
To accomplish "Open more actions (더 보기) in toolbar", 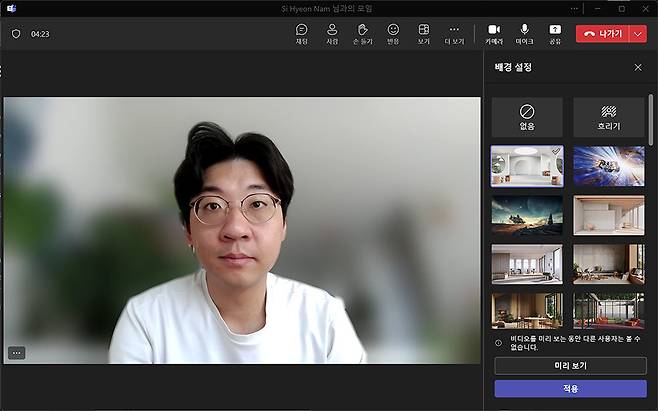I will [454, 34].
